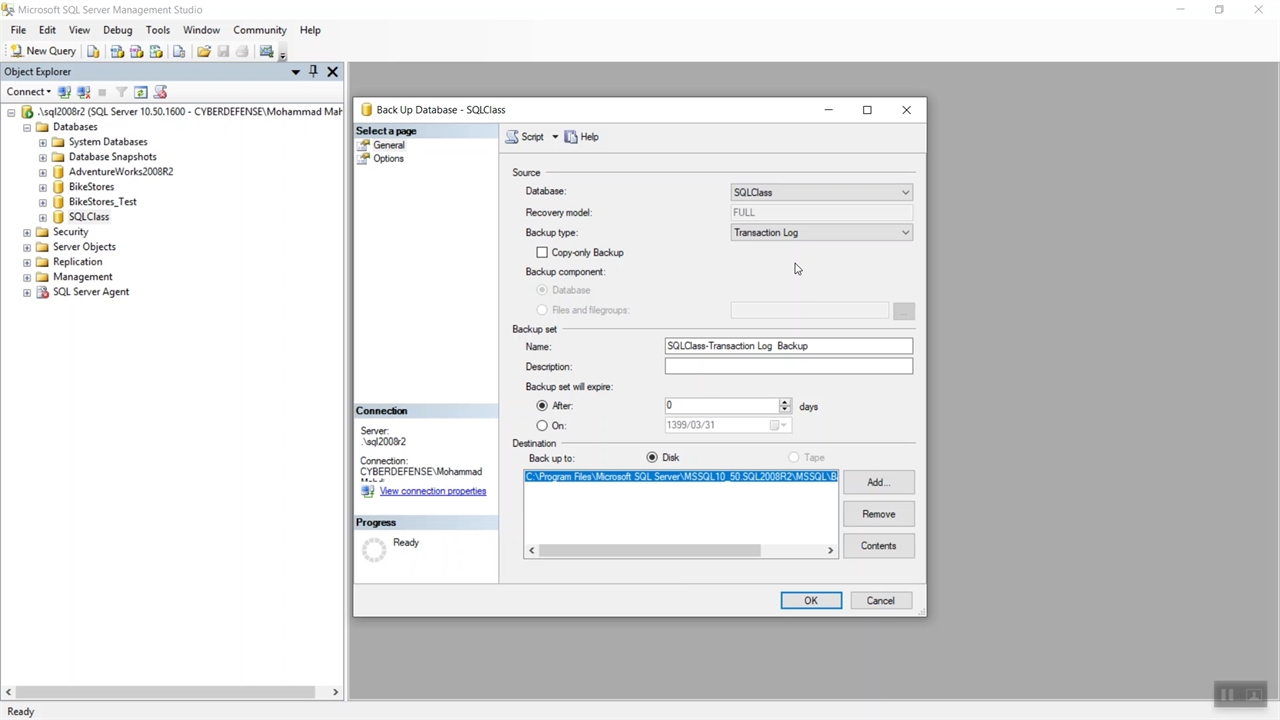Open the Activity Monitor icon in toolbar

(x=266, y=51)
